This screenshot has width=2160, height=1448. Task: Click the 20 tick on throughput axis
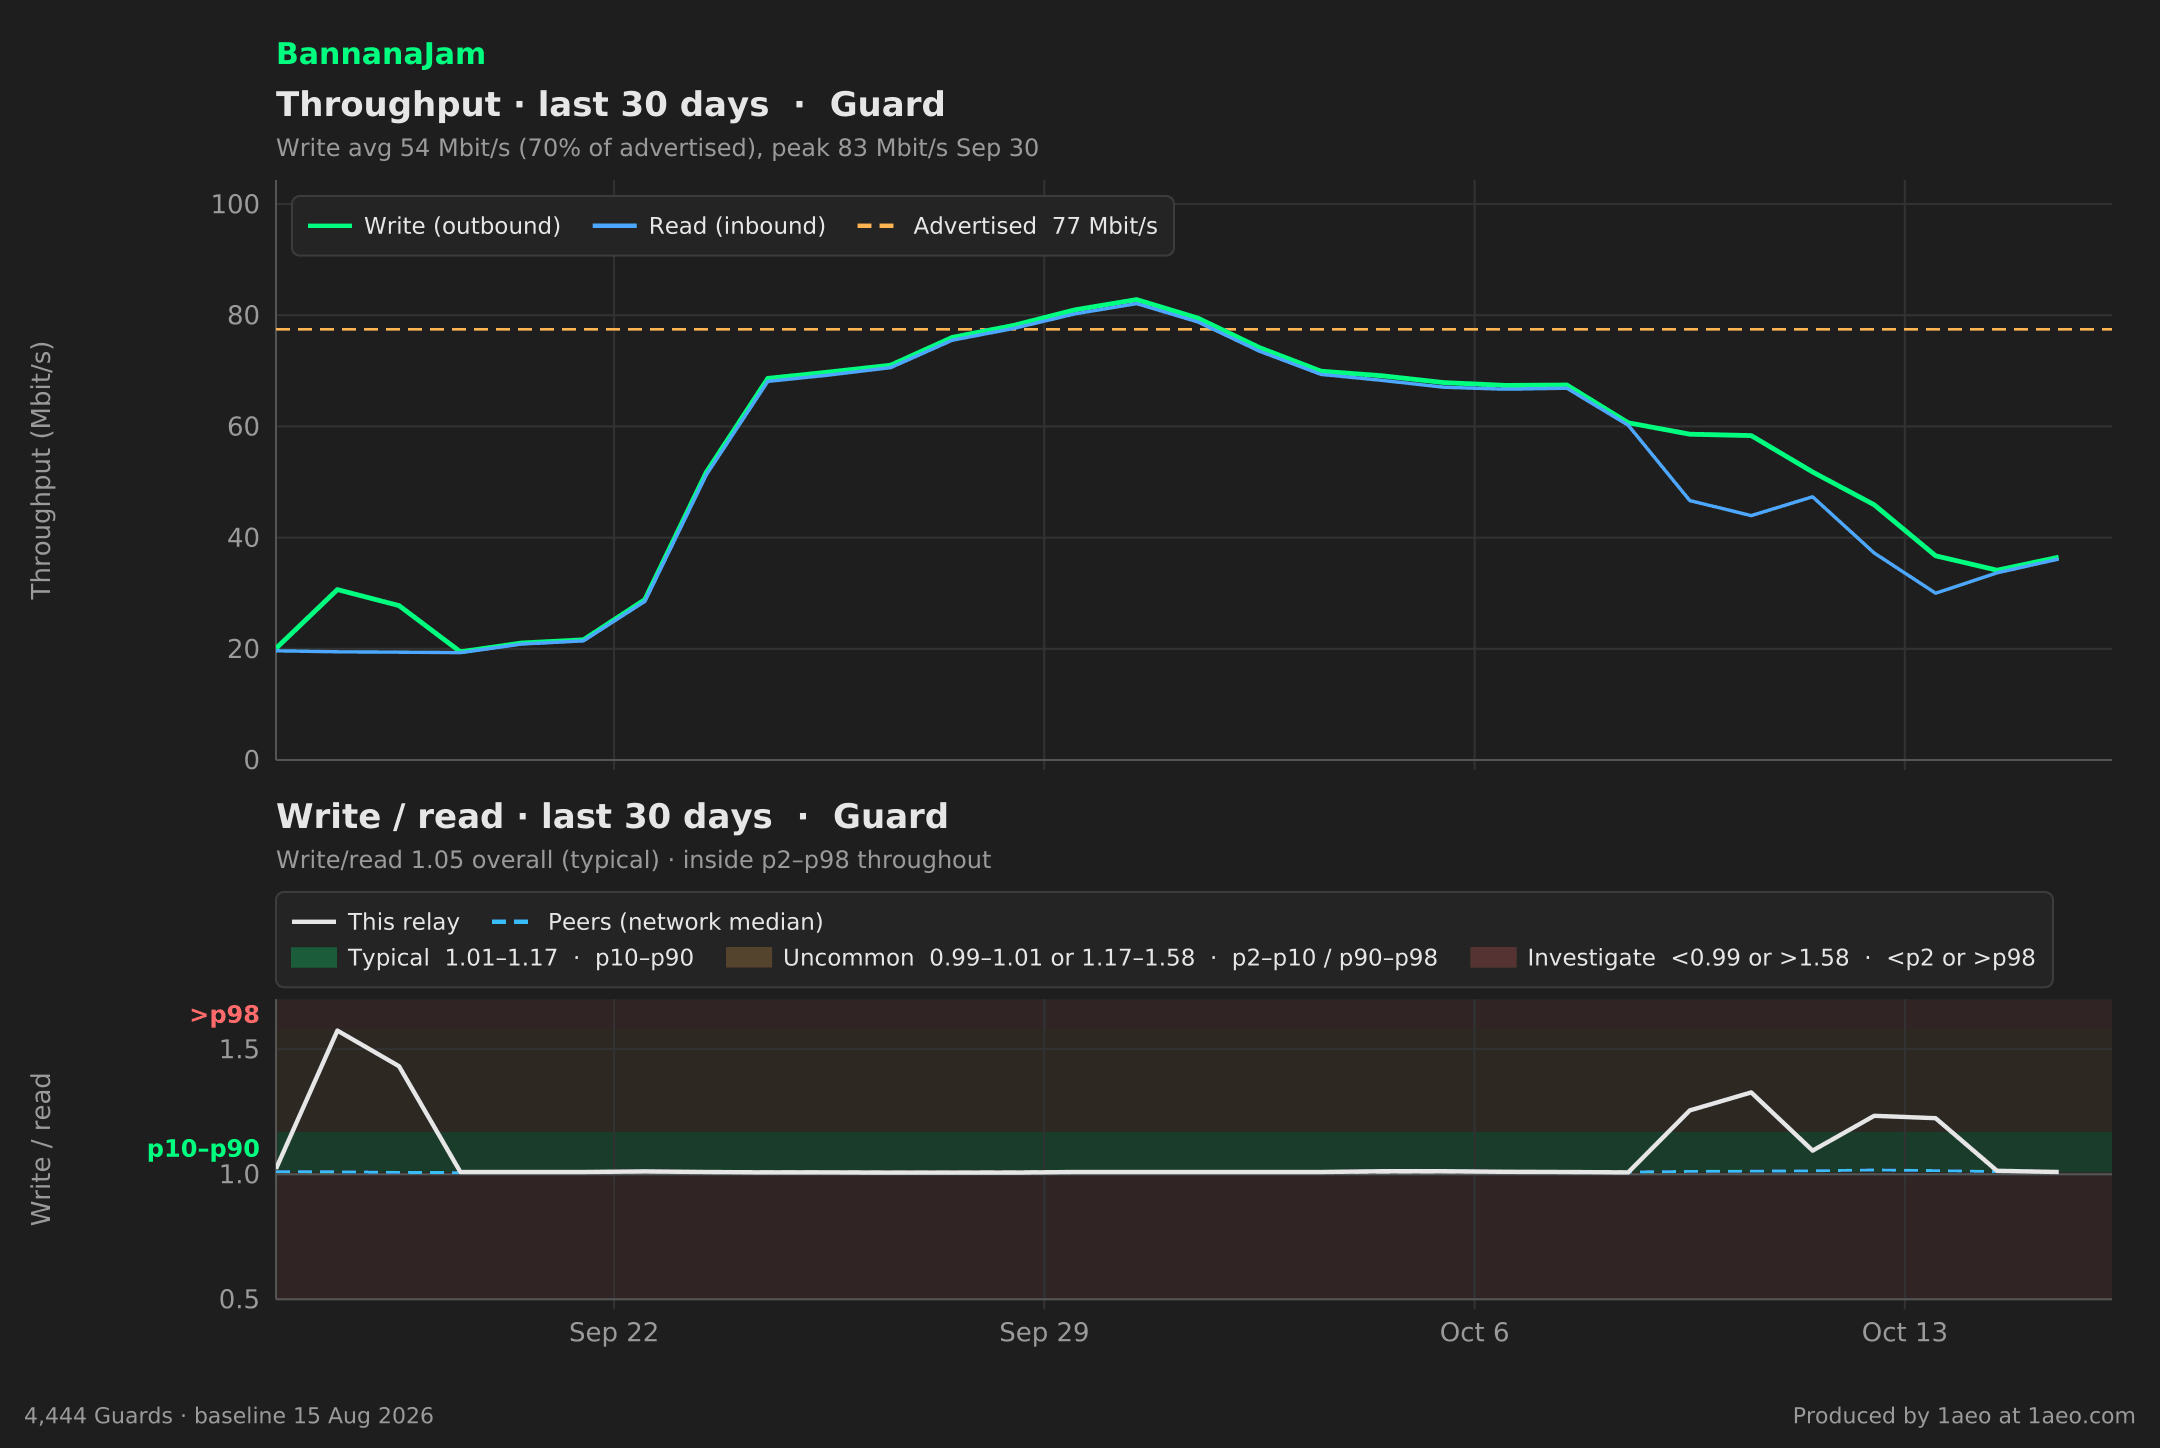point(243,649)
